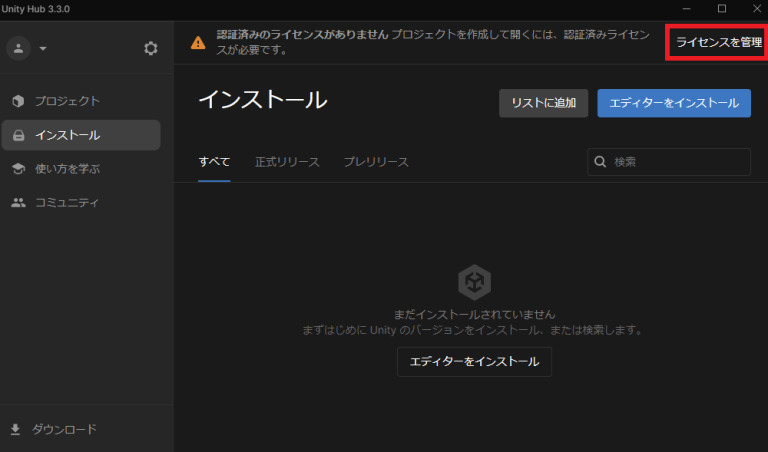768x452 pixels.
Task: Switch to the プレリリース tab
Action: click(376, 161)
